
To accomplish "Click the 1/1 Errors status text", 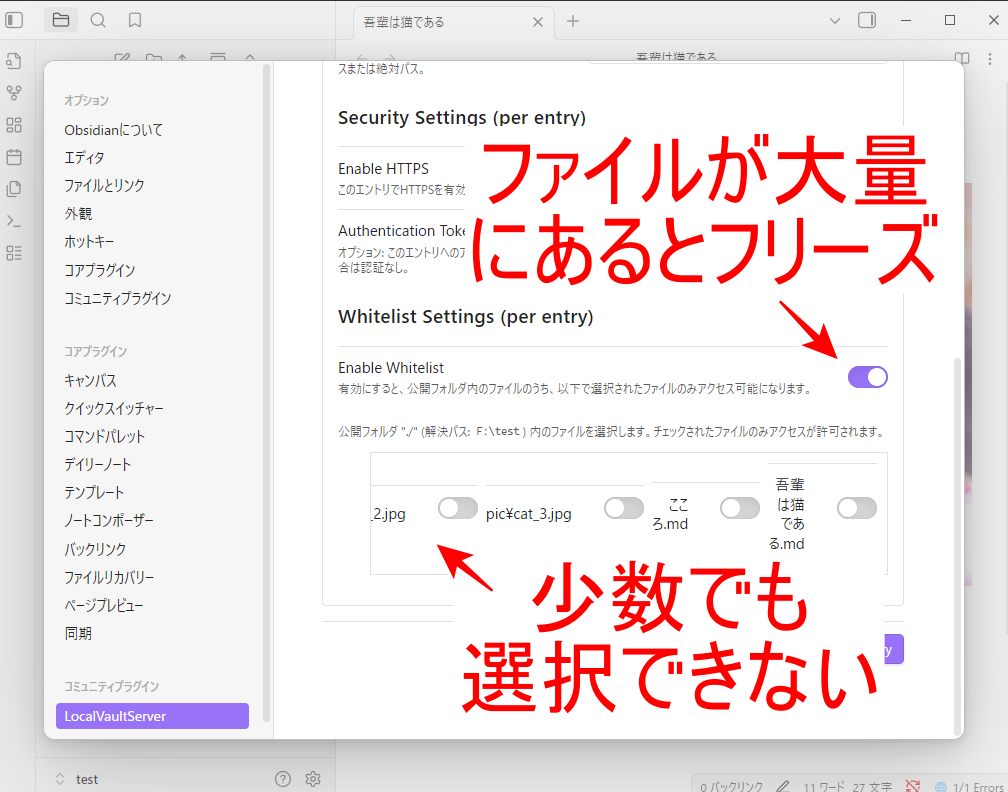I will (978, 786).
